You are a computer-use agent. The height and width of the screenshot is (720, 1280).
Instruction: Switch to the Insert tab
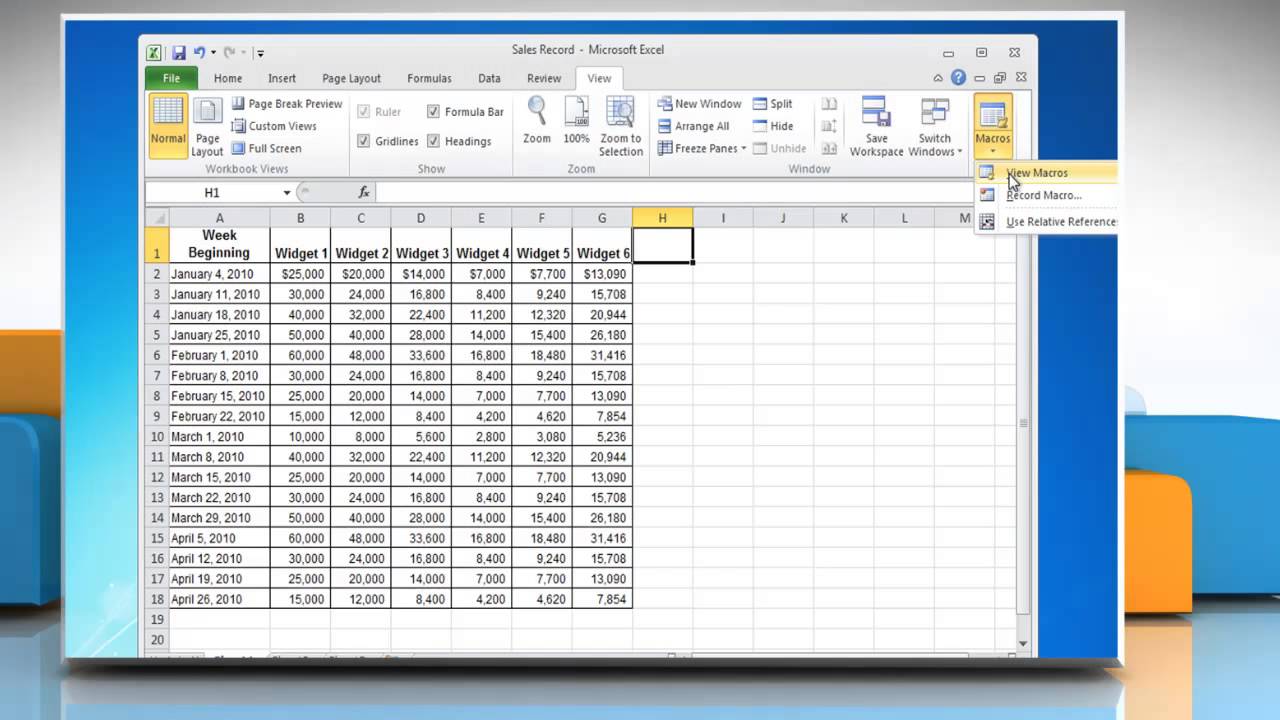[x=282, y=78]
